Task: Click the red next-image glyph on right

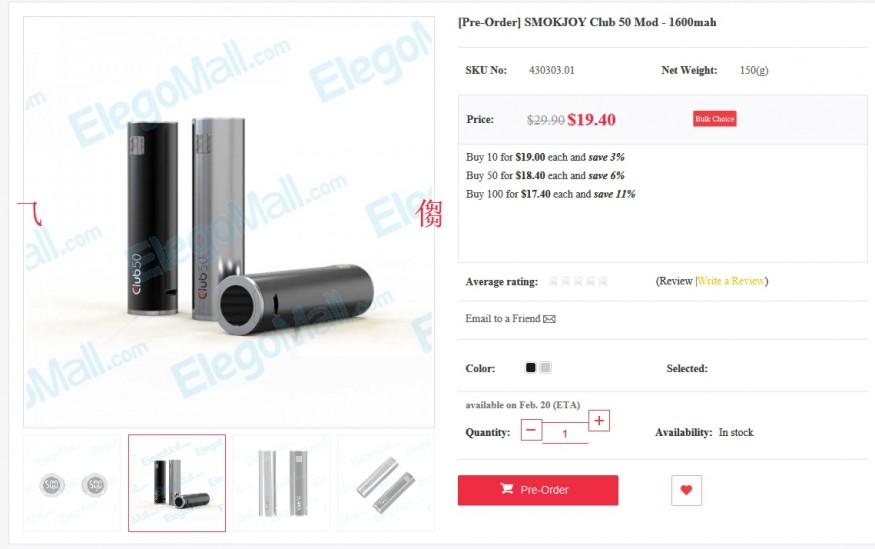Action: coord(429,213)
